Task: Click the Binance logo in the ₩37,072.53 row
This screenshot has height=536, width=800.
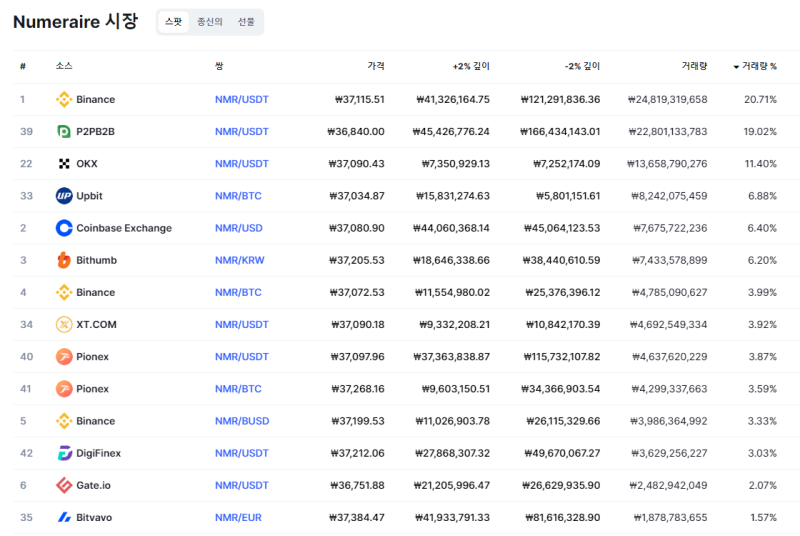Action: coord(64,292)
